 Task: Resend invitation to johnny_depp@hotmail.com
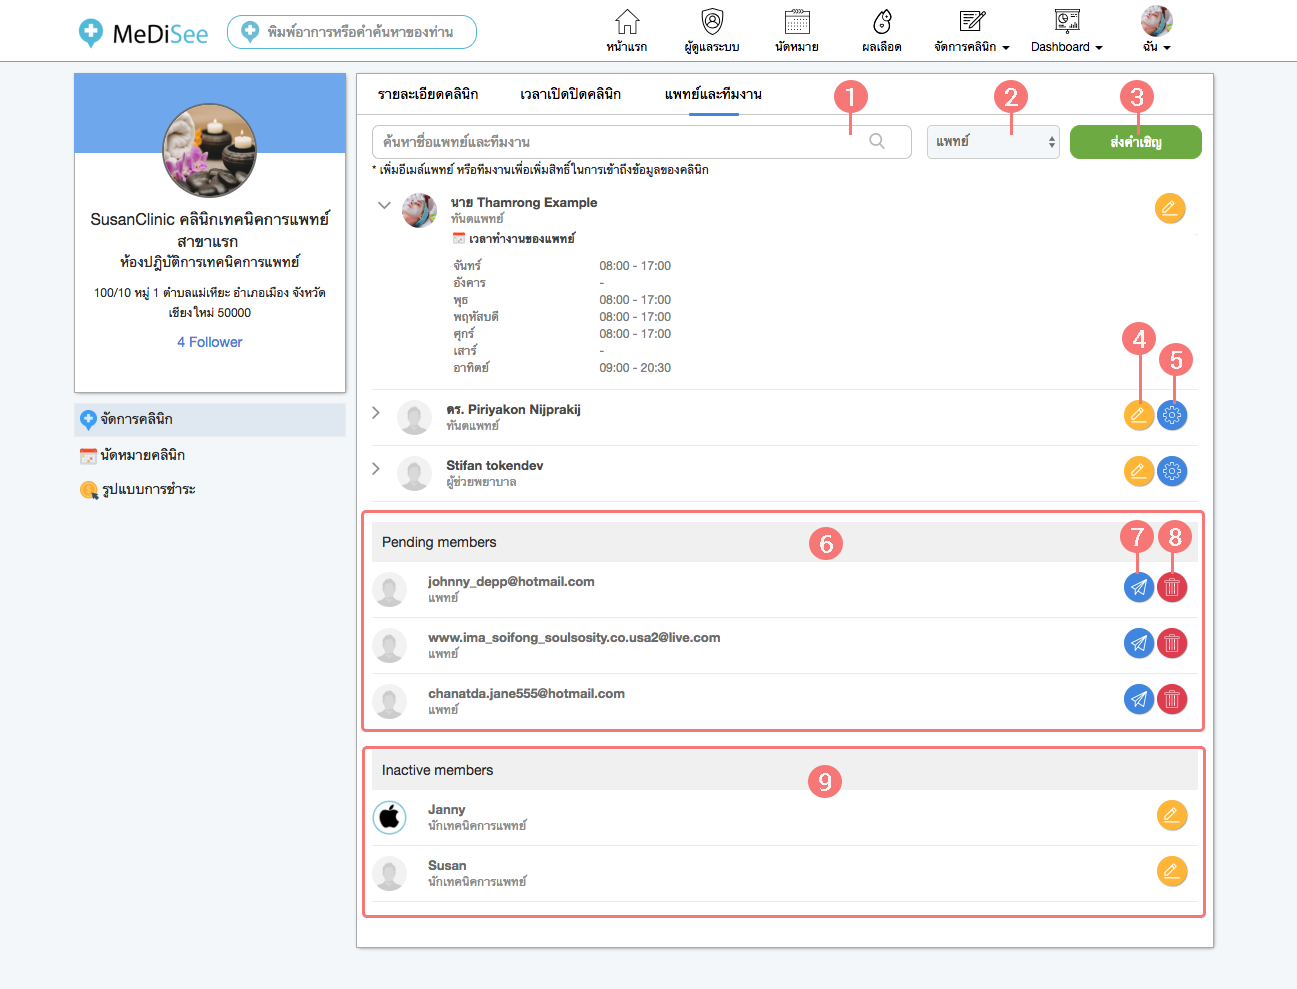[x=1138, y=587]
